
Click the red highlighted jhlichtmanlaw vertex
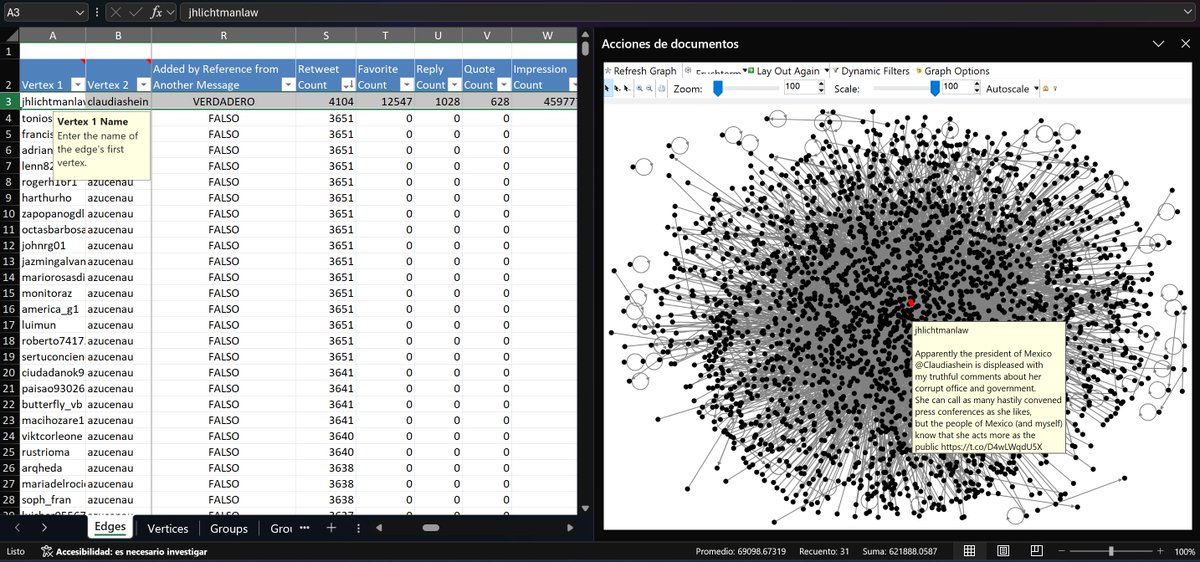[x=911, y=302]
